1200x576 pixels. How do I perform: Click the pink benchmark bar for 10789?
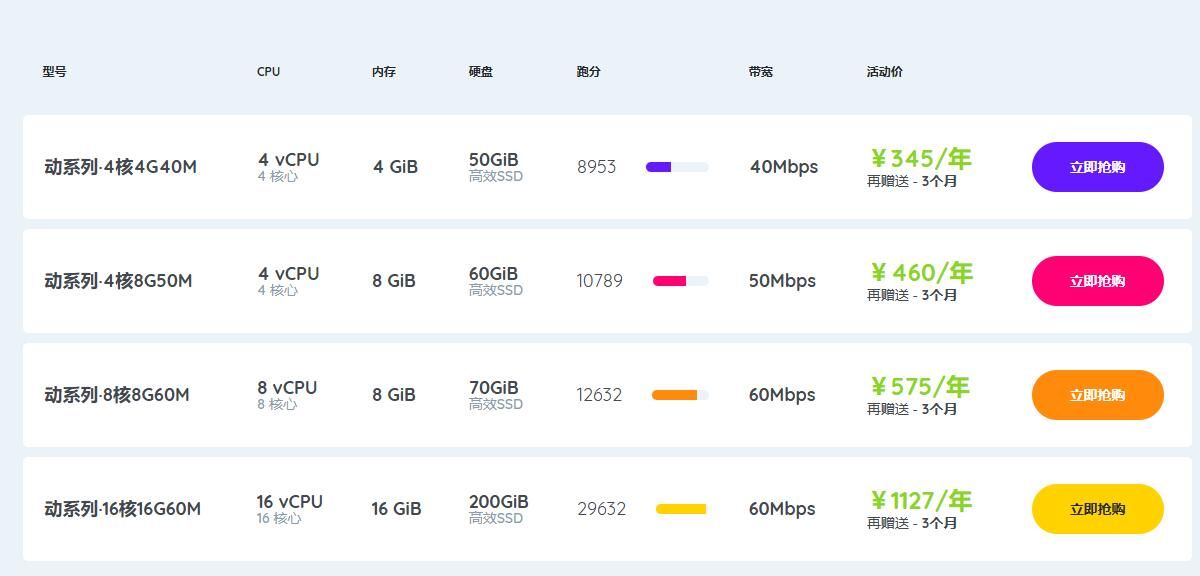click(680, 281)
